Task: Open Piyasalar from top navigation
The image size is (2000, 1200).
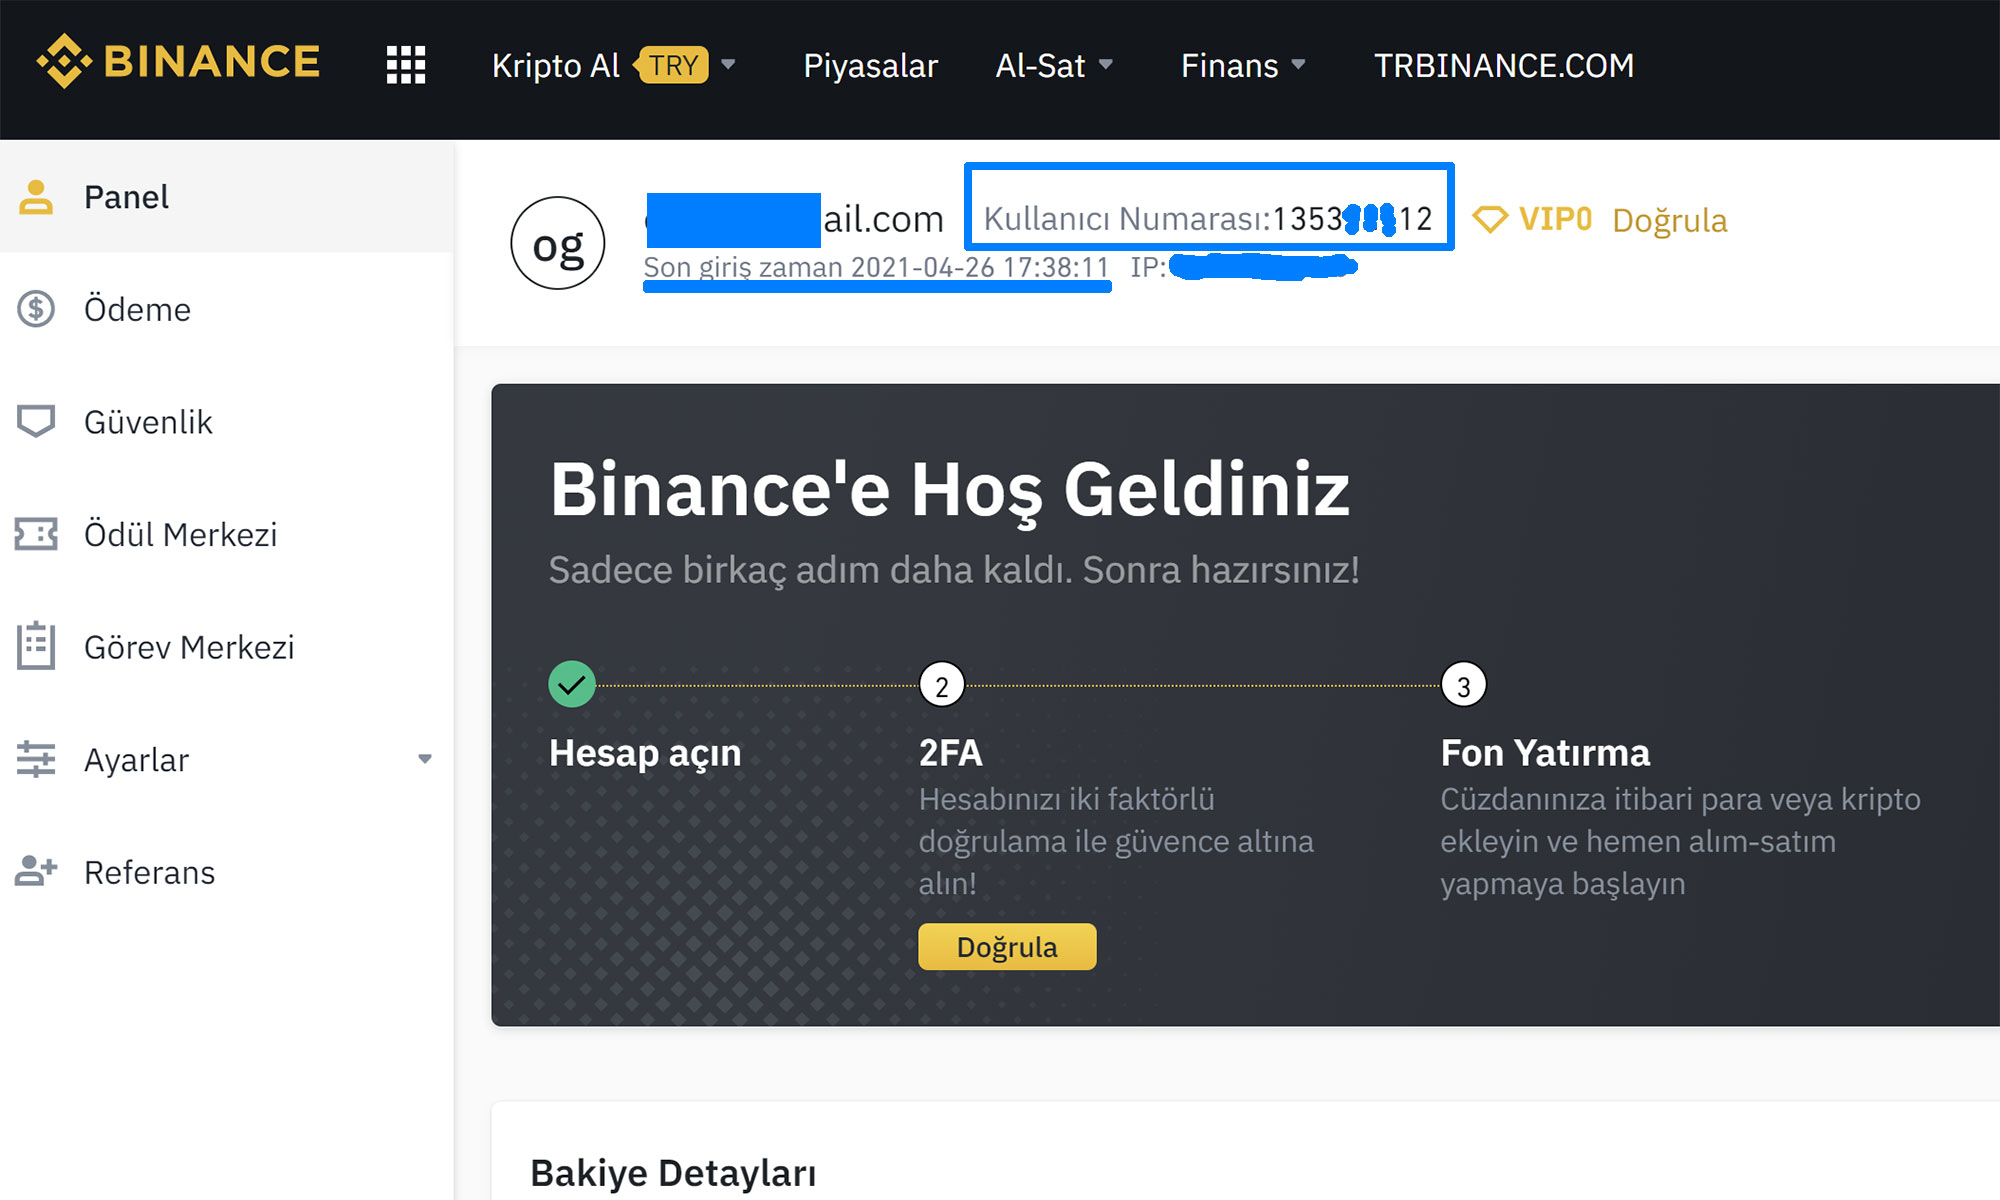Action: click(871, 65)
